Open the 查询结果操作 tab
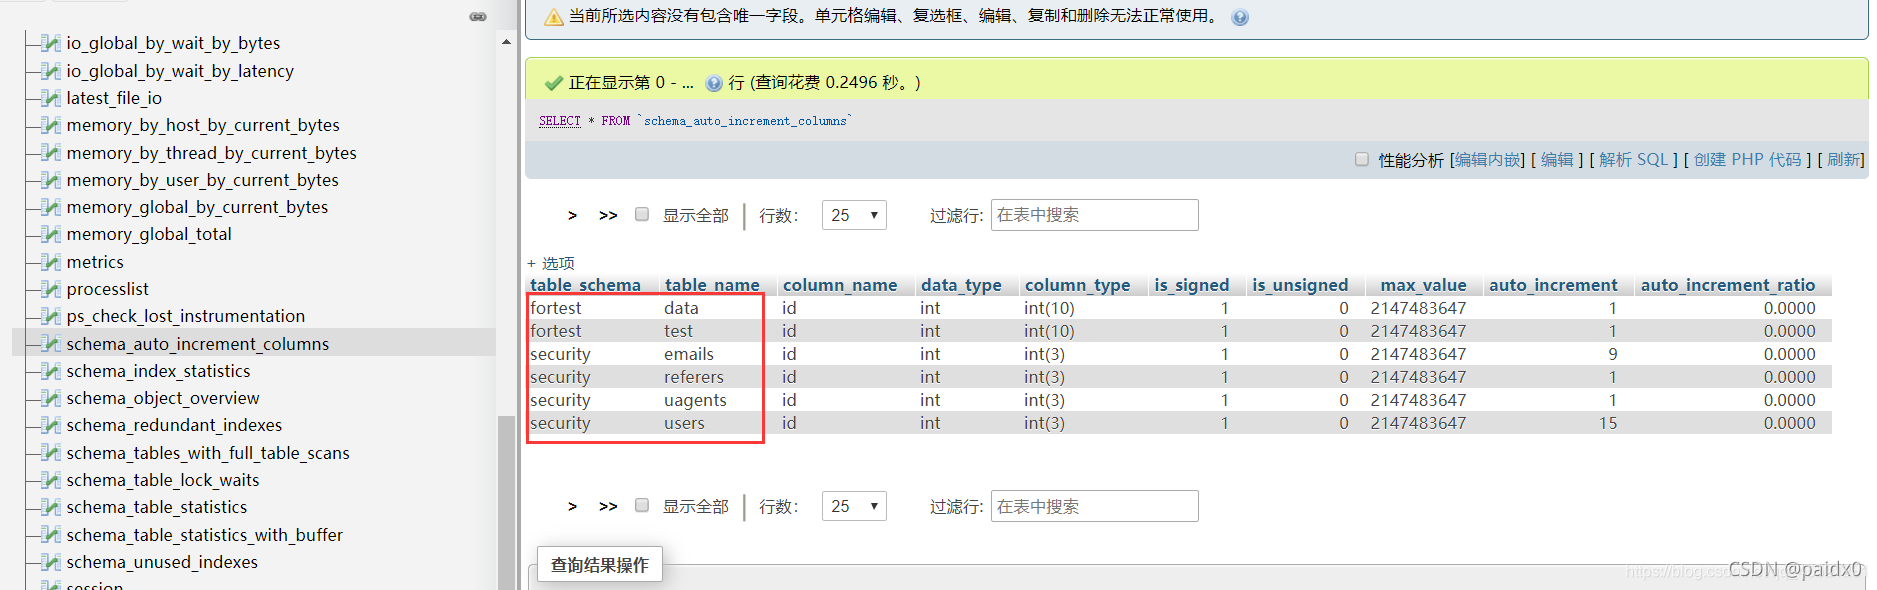Image resolution: width=1877 pixels, height=590 pixels. pyautogui.click(x=600, y=565)
